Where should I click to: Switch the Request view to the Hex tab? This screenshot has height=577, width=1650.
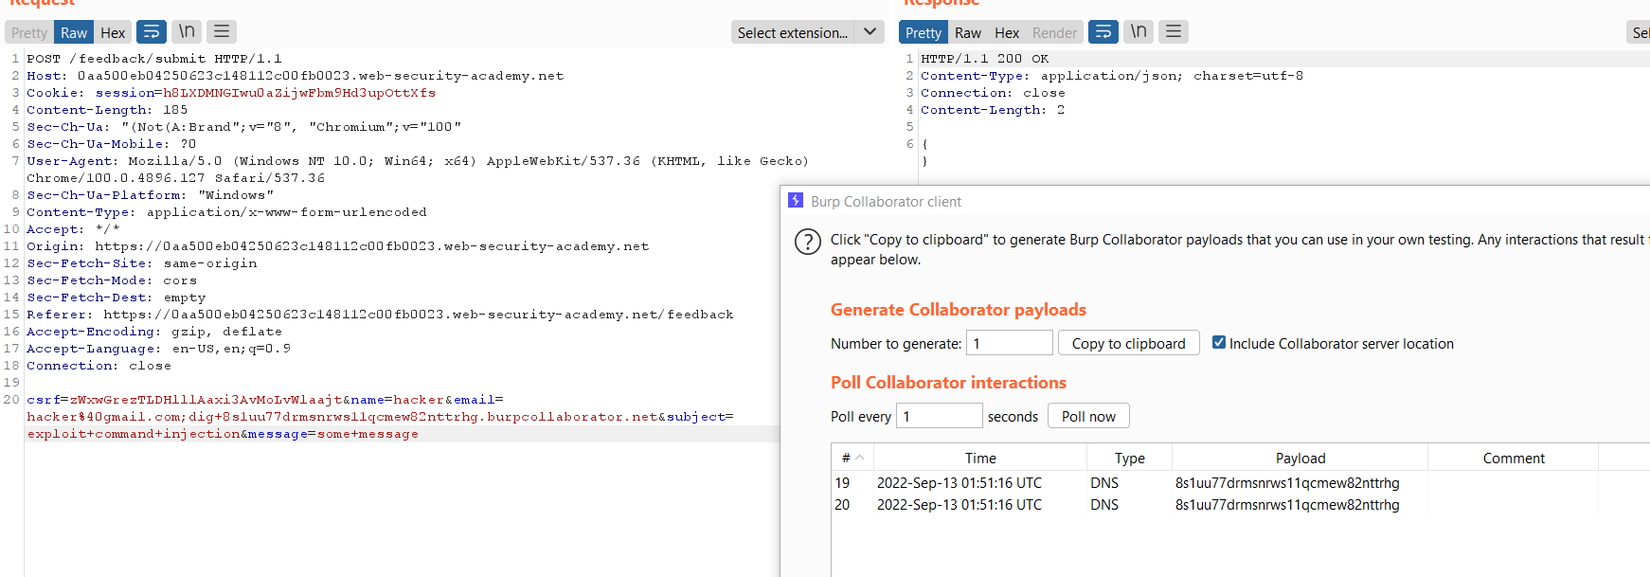click(113, 32)
